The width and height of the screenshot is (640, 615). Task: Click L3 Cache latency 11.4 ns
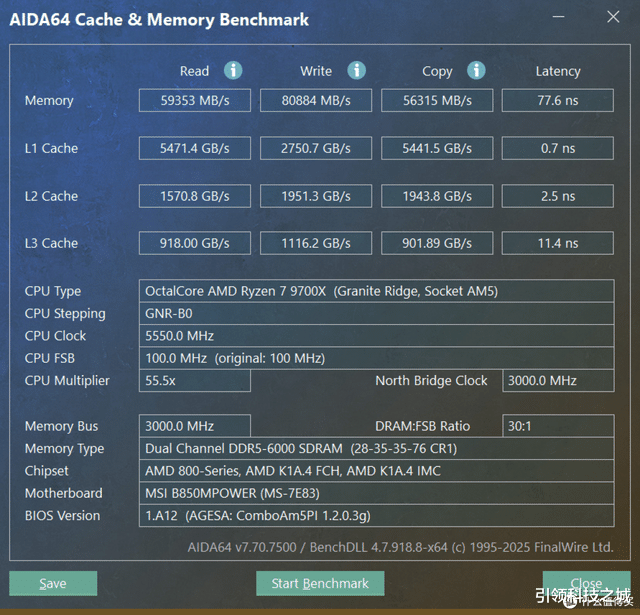558,243
